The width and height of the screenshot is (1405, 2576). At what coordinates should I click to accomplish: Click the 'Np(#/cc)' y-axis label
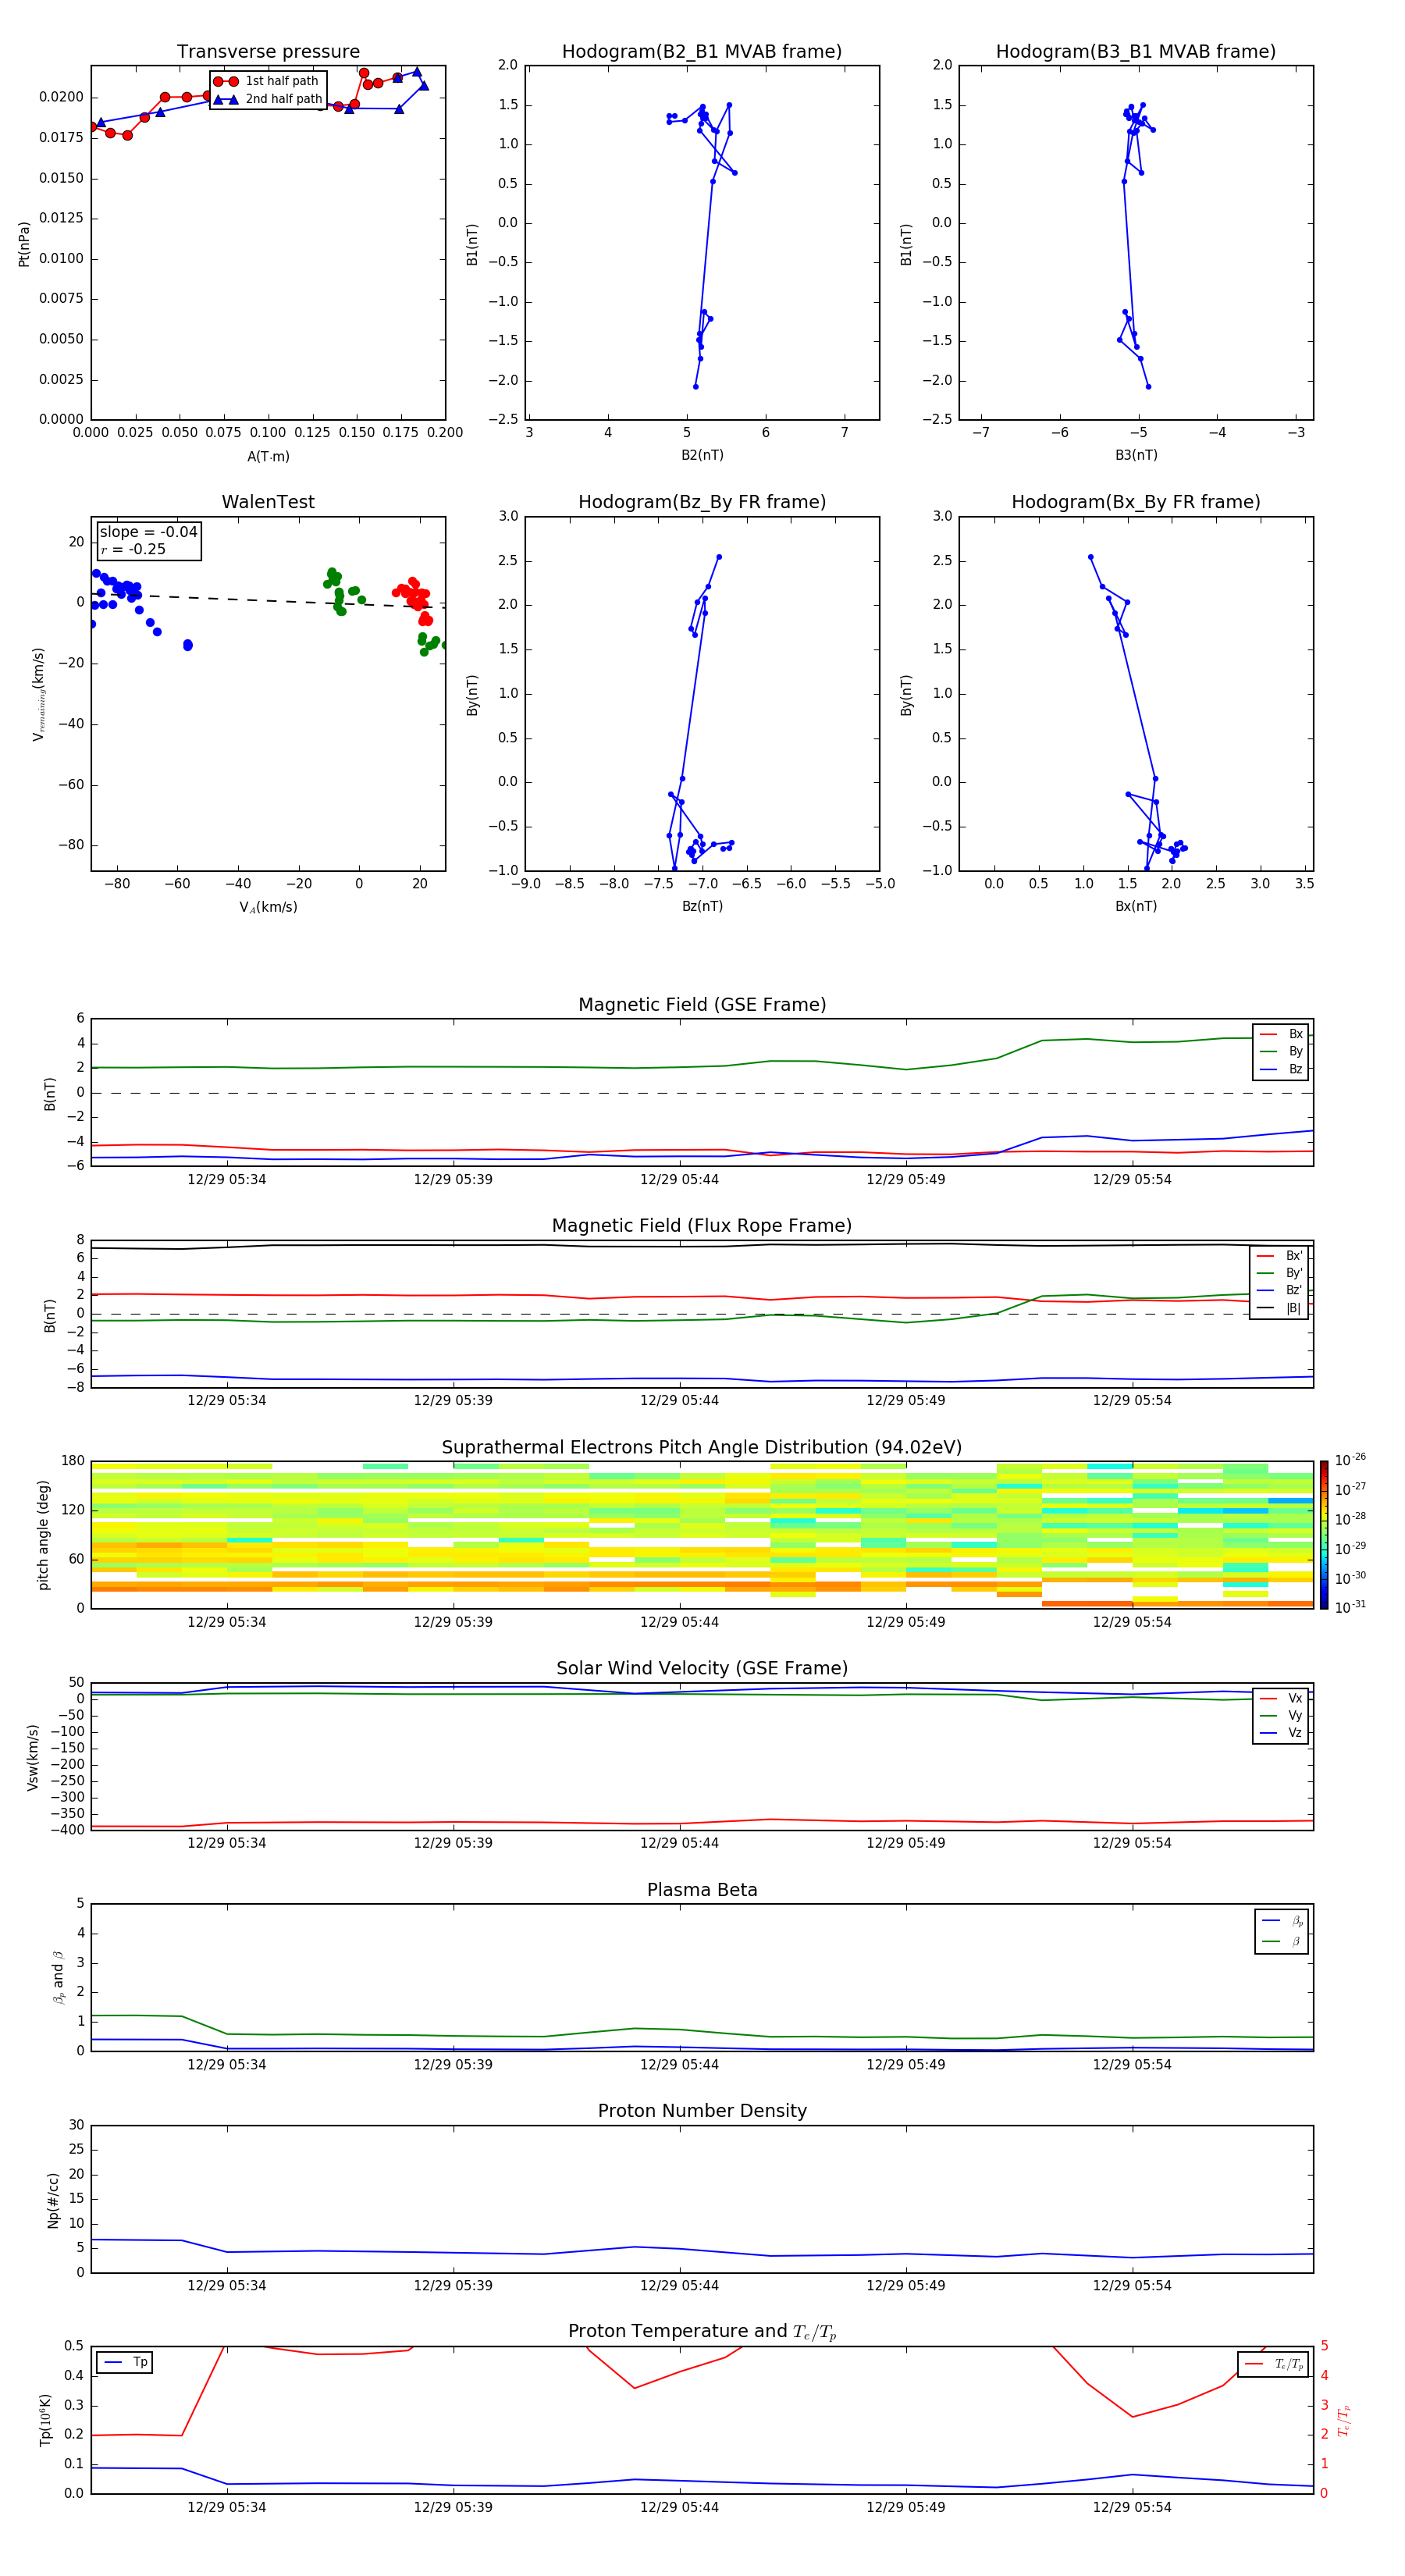click(53, 2199)
